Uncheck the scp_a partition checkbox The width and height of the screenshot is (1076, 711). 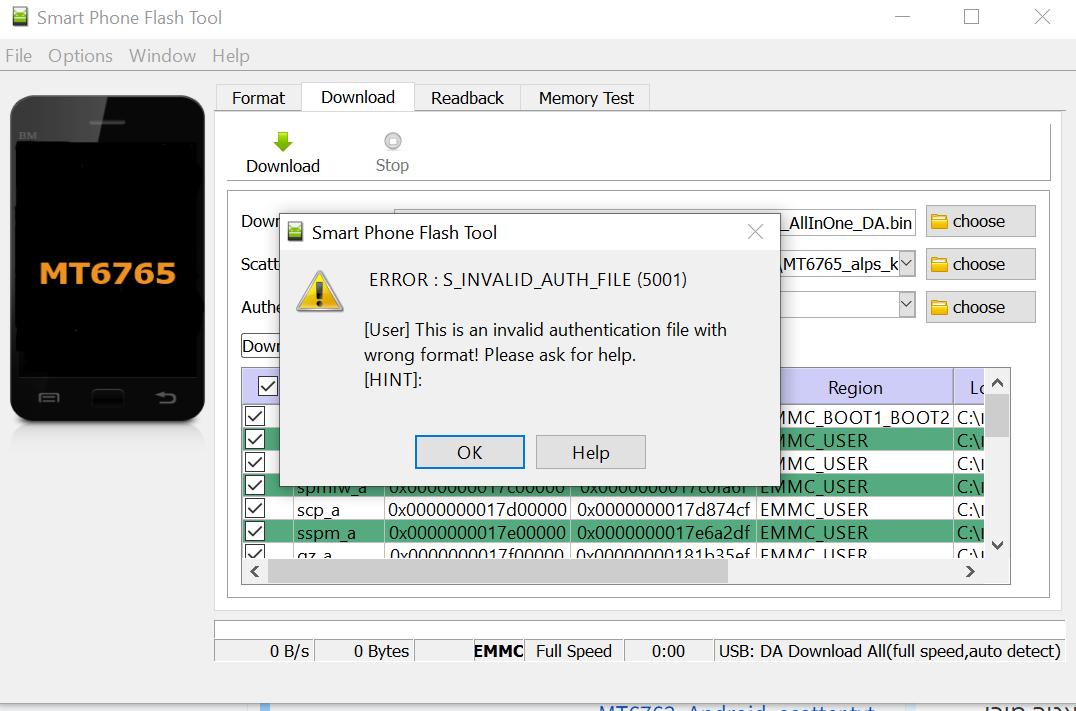255,509
